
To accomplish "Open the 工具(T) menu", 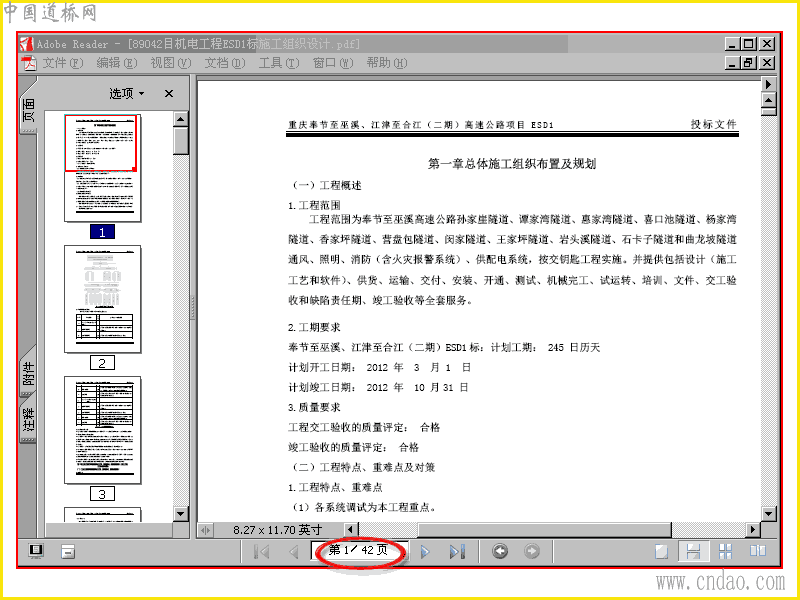I will (x=279, y=63).
